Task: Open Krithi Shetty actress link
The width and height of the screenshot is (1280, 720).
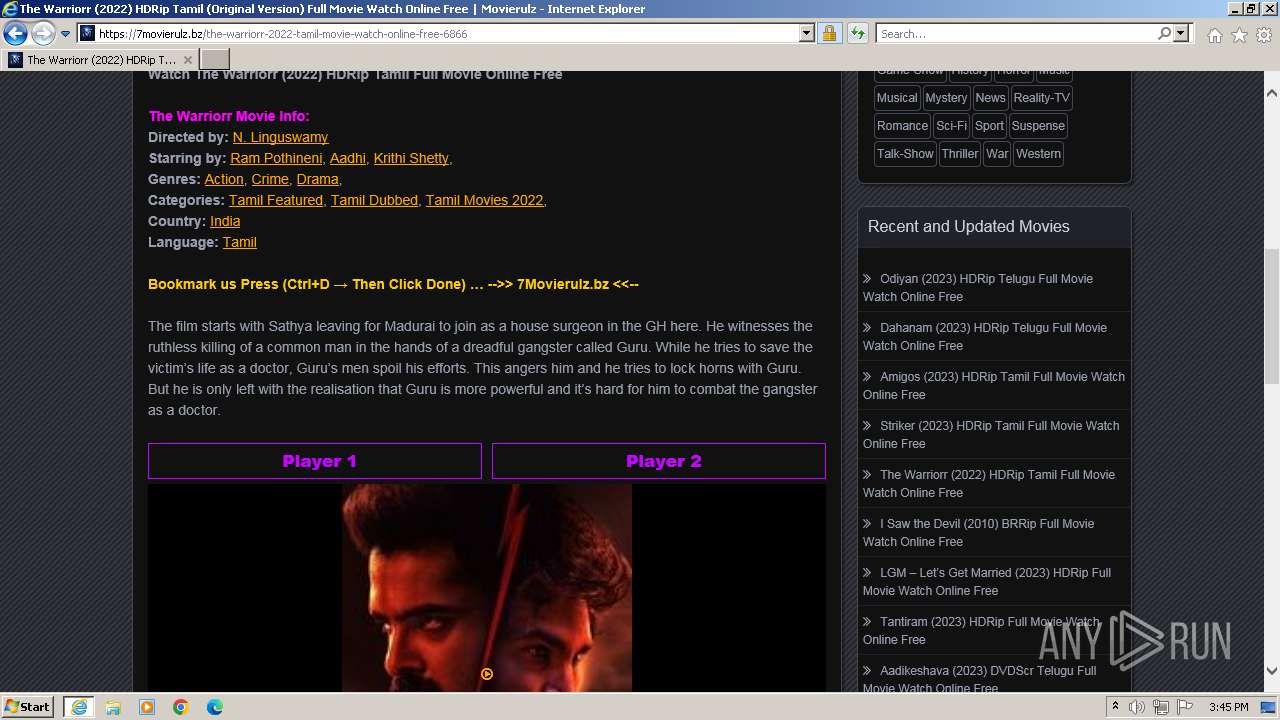Action: [411, 158]
